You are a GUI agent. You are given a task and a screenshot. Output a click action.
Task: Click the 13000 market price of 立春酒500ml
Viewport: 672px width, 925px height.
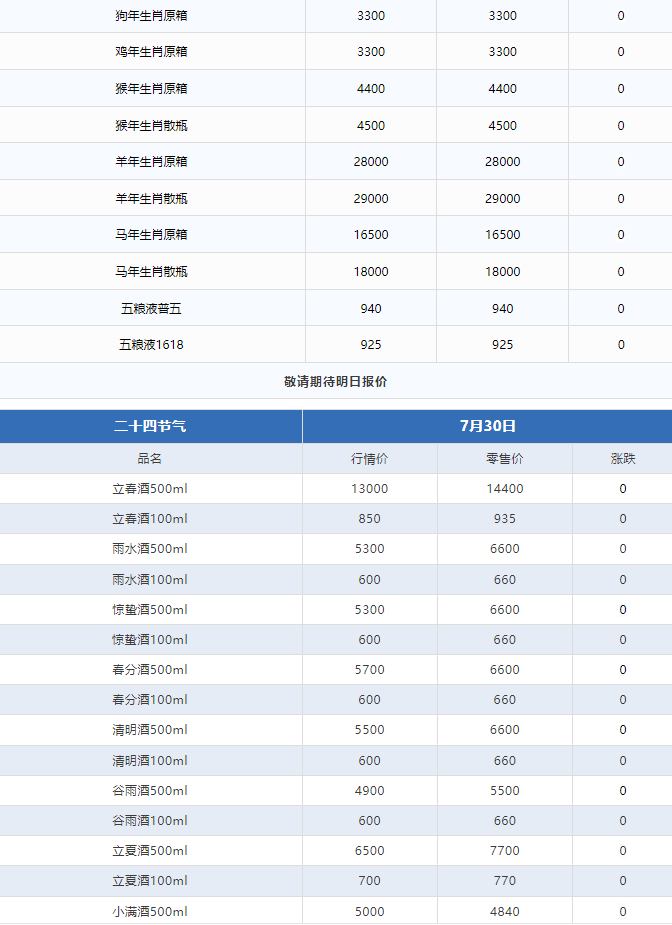(369, 488)
